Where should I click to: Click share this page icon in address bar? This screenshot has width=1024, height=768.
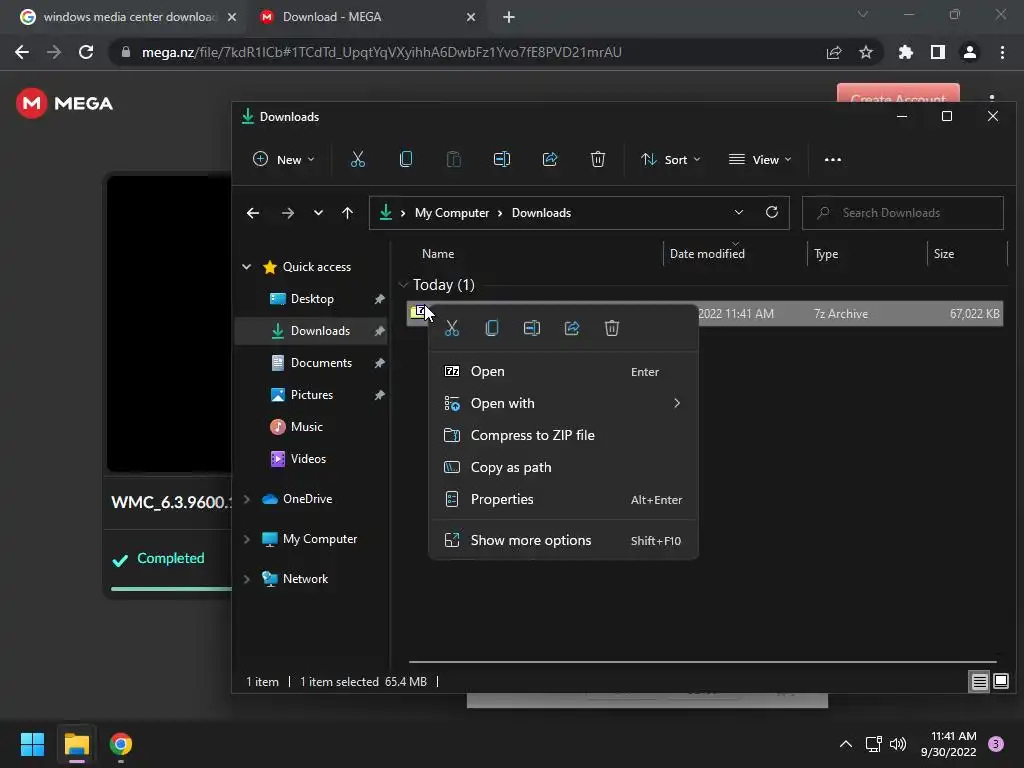pyautogui.click(x=834, y=52)
